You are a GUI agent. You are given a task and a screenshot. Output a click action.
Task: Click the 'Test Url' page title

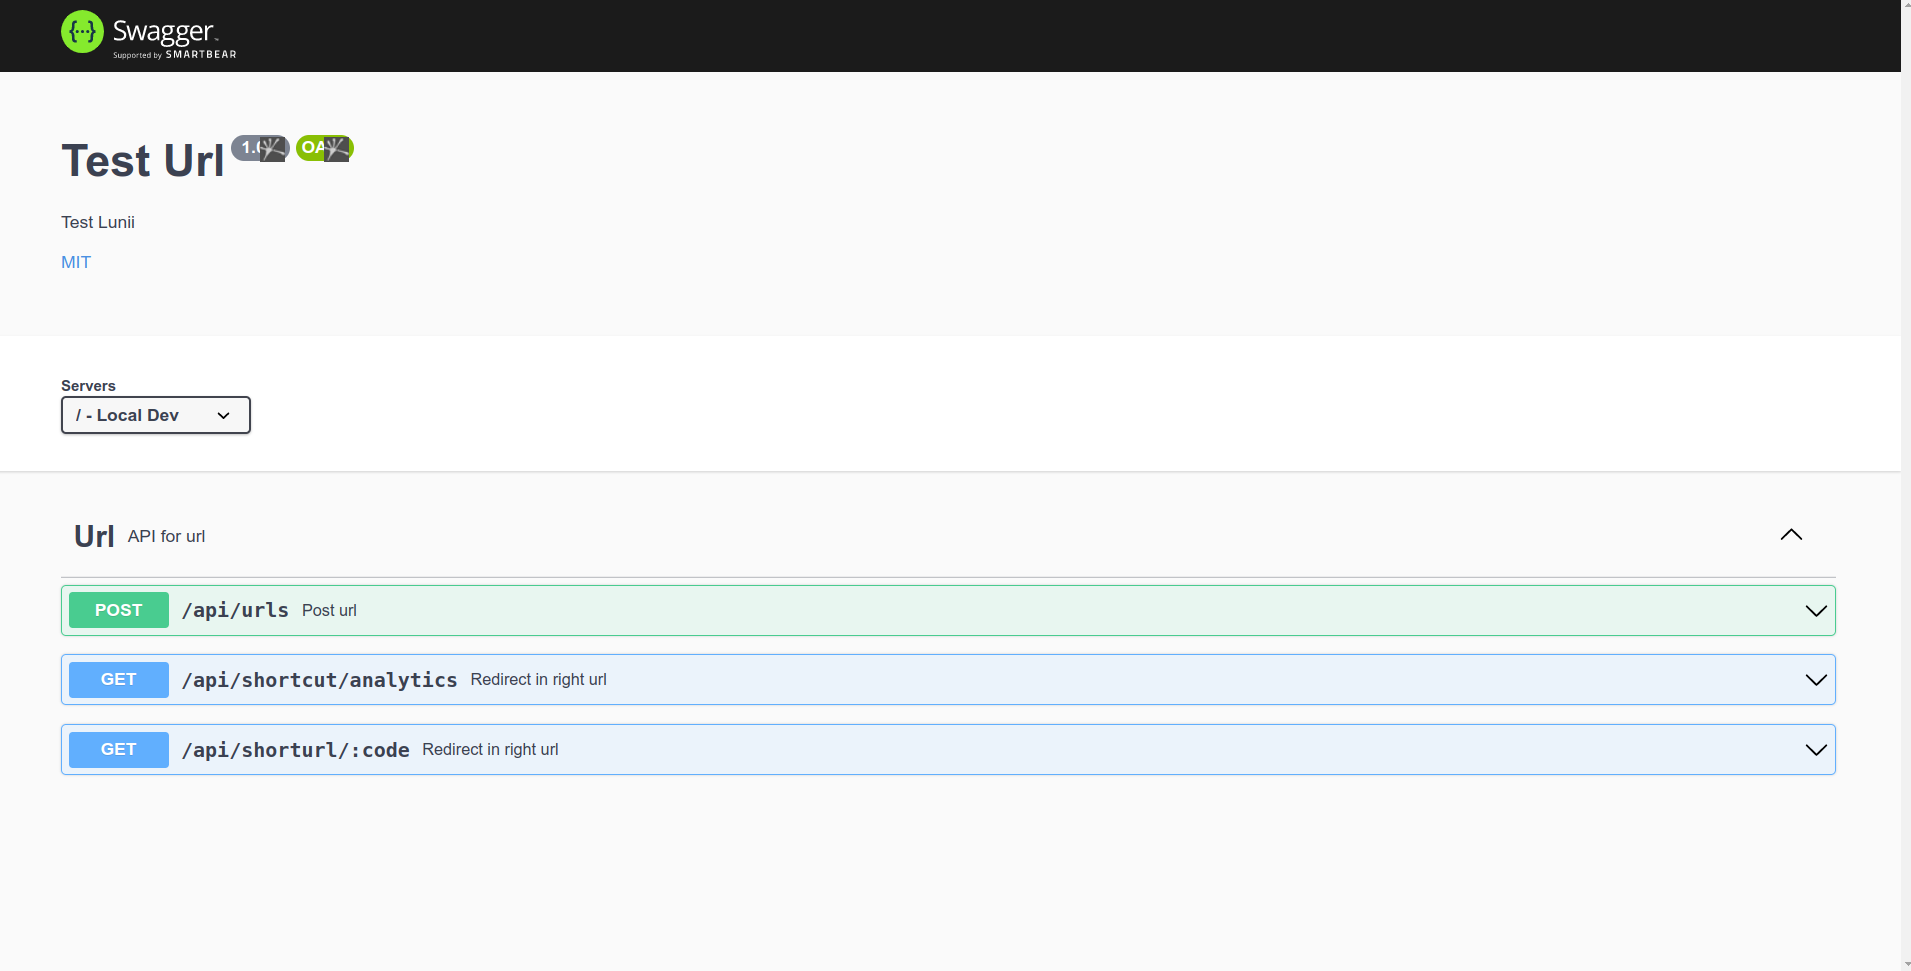pos(142,160)
